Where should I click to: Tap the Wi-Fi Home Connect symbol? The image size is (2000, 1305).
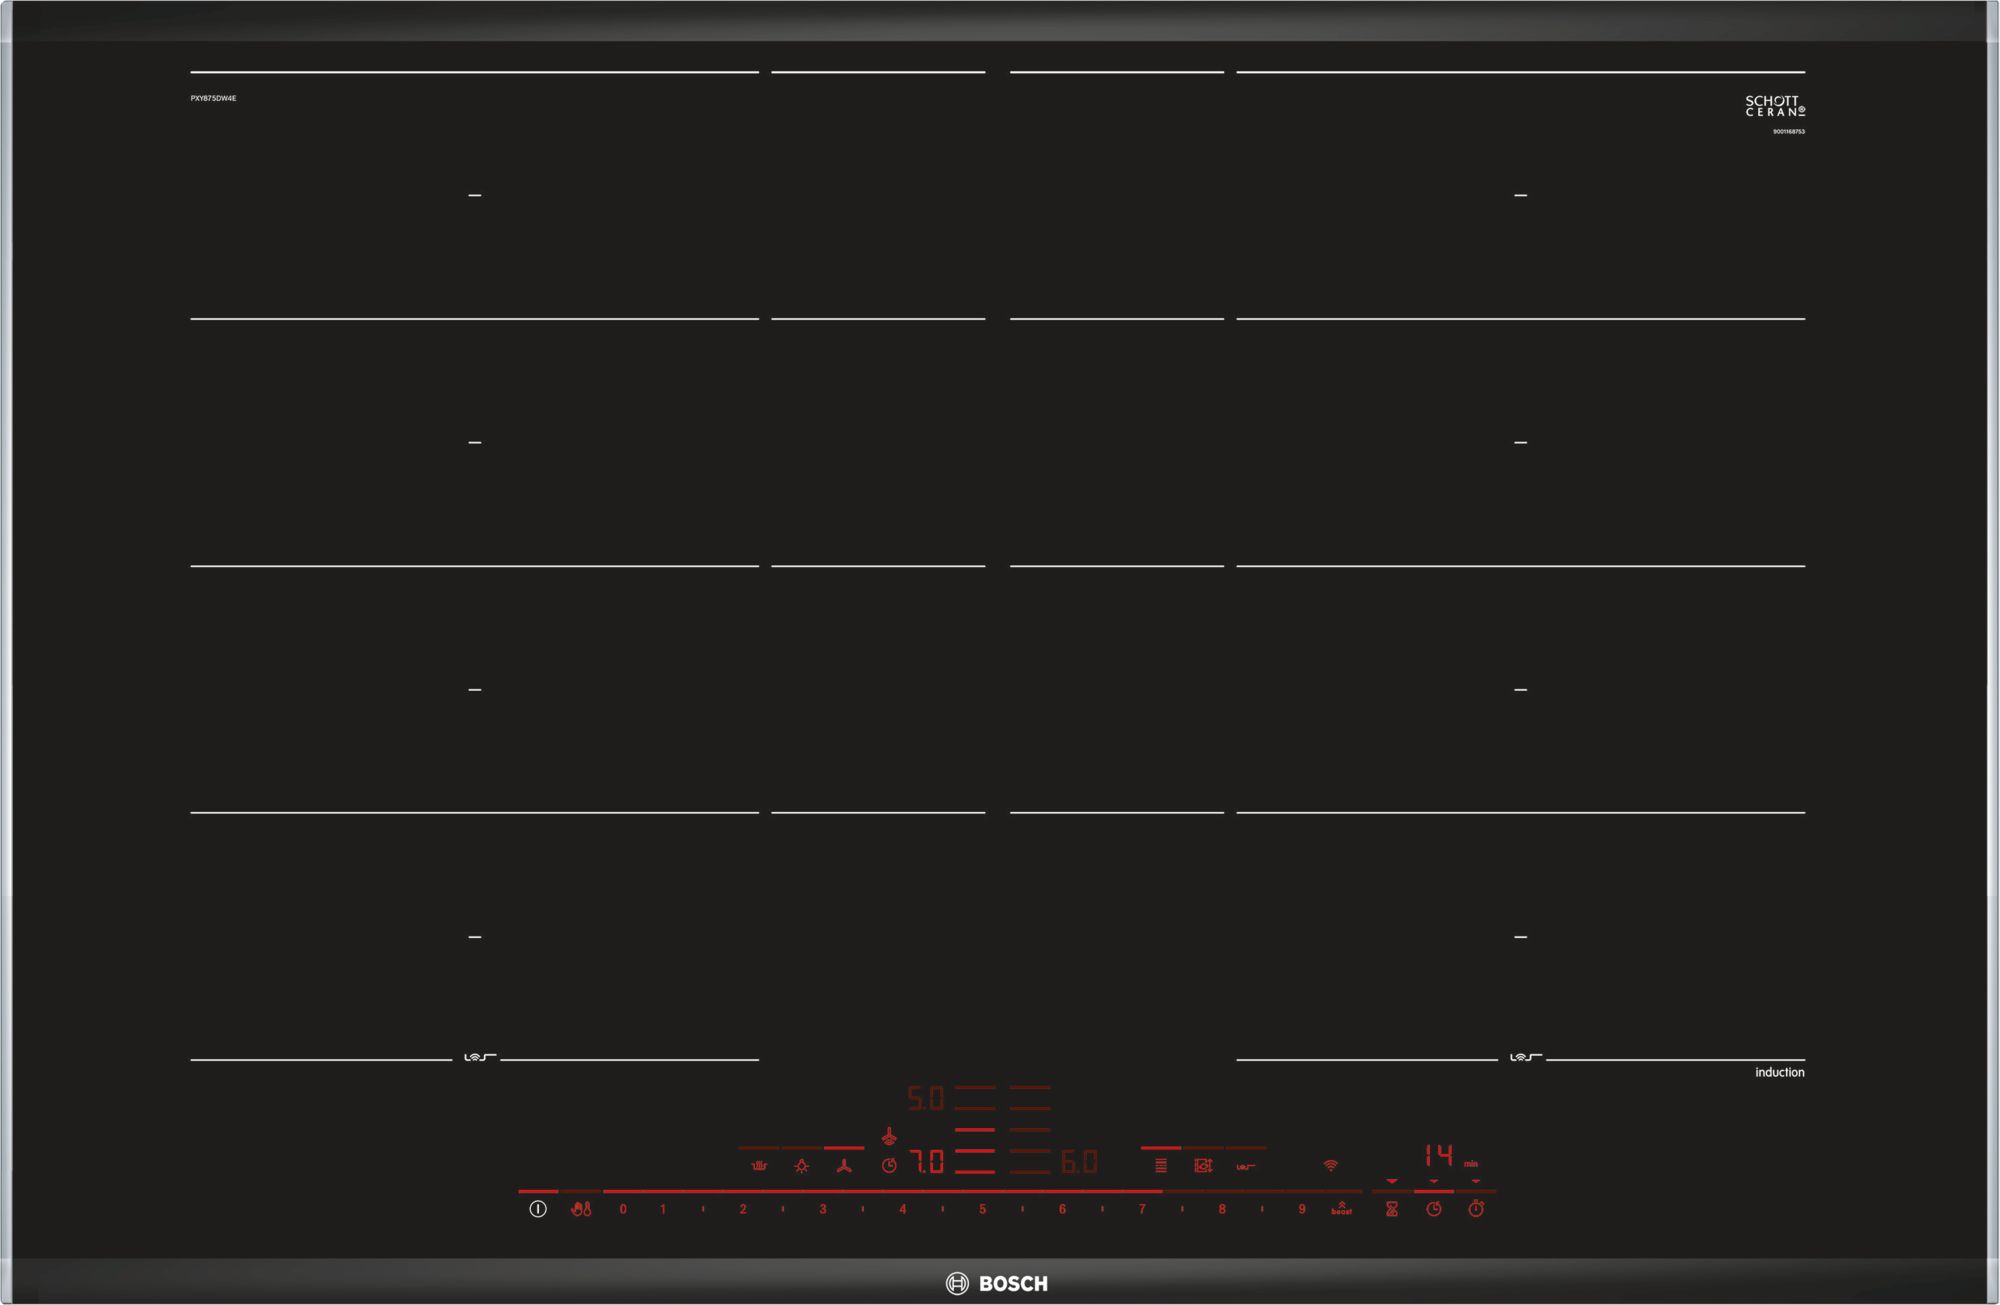[x=1330, y=1166]
